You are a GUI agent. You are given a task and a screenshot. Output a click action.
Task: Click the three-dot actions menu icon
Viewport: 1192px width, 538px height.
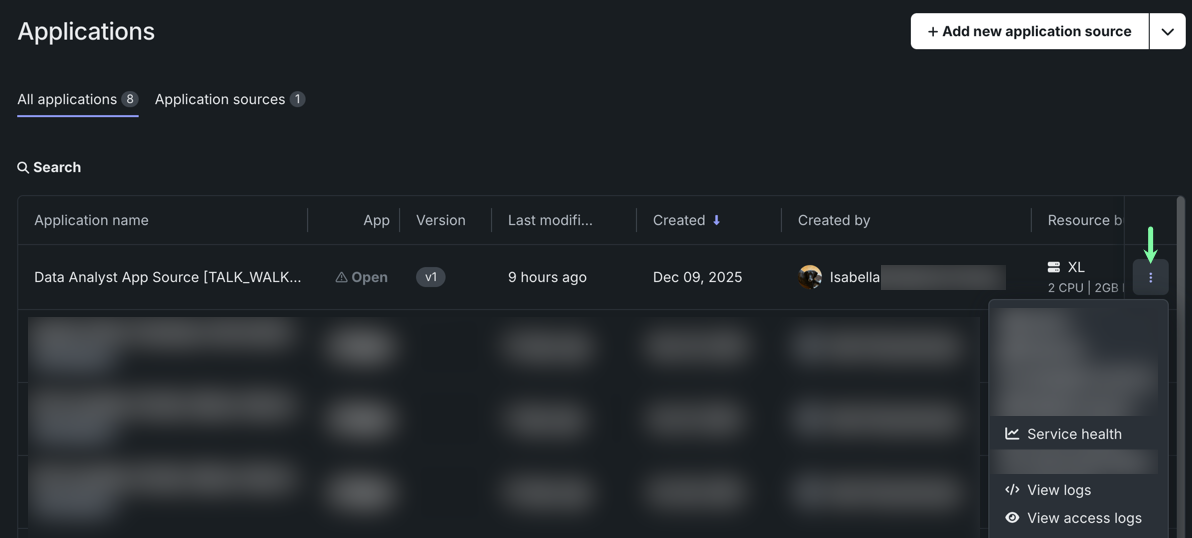click(x=1150, y=277)
